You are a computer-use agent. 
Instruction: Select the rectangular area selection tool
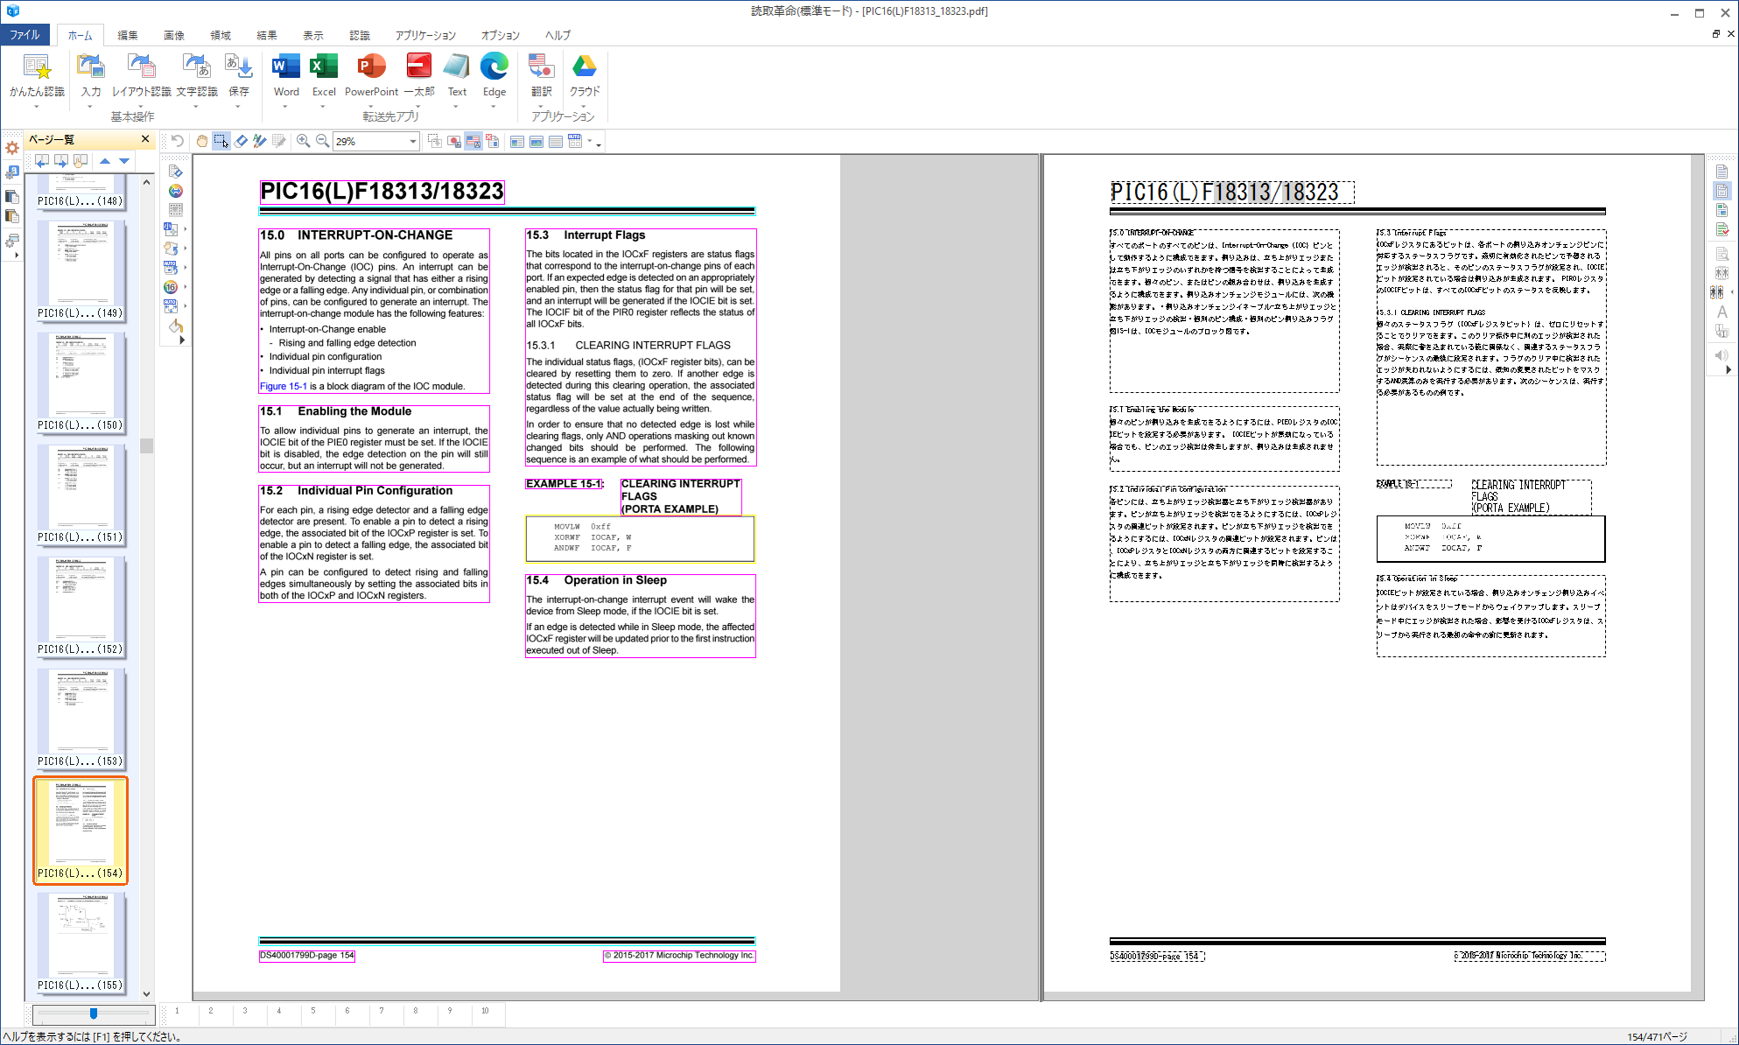(x=221, y=141)
